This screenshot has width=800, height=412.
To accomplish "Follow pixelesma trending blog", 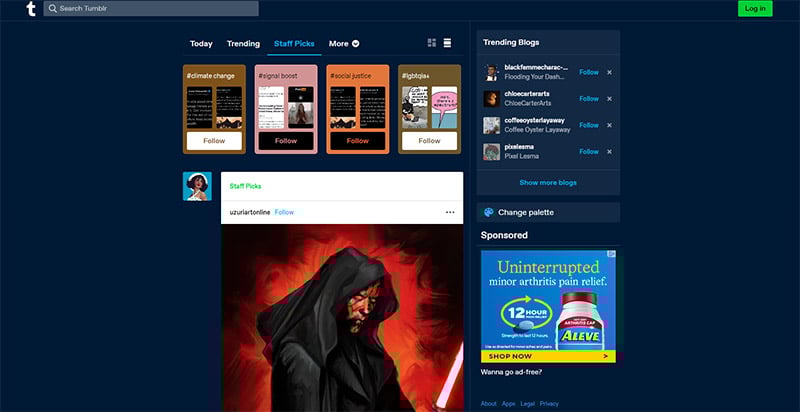I will click(x=589, y=152).
